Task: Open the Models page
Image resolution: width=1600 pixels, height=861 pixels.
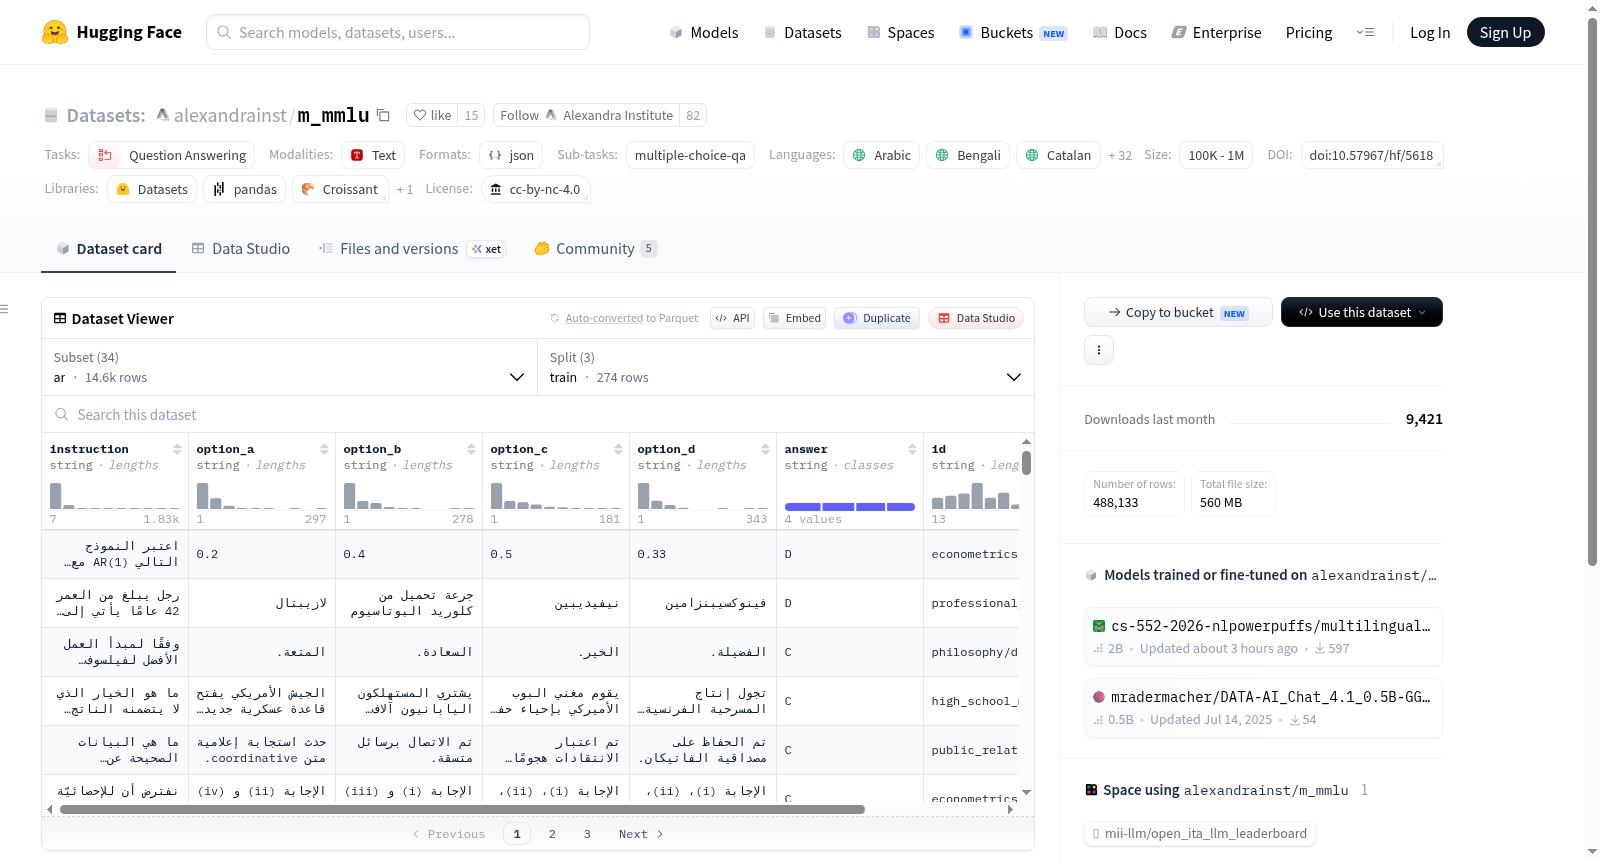Action: click(703, 32)
